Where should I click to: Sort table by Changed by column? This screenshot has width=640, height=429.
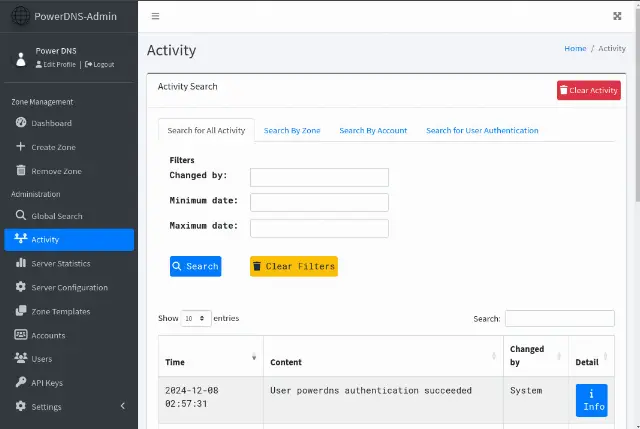[536, 356]
